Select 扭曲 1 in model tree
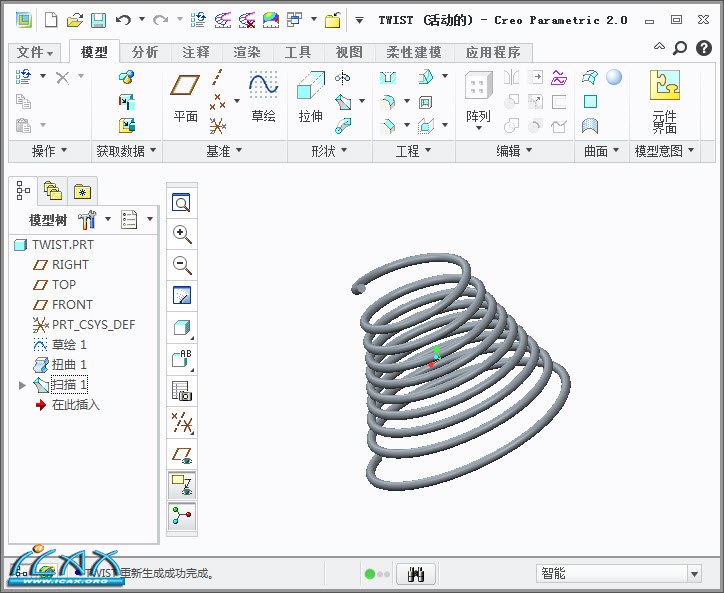The height and width of the screenshot is (593, 724). pos(69,365)
